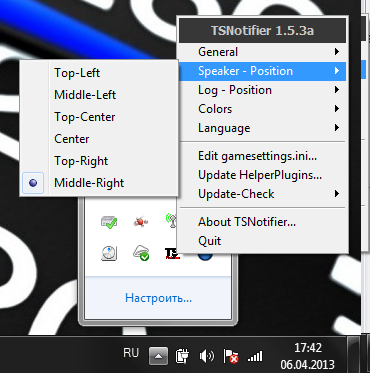
Task: Expand the Update-Check submenu
Action: [263, 194]
